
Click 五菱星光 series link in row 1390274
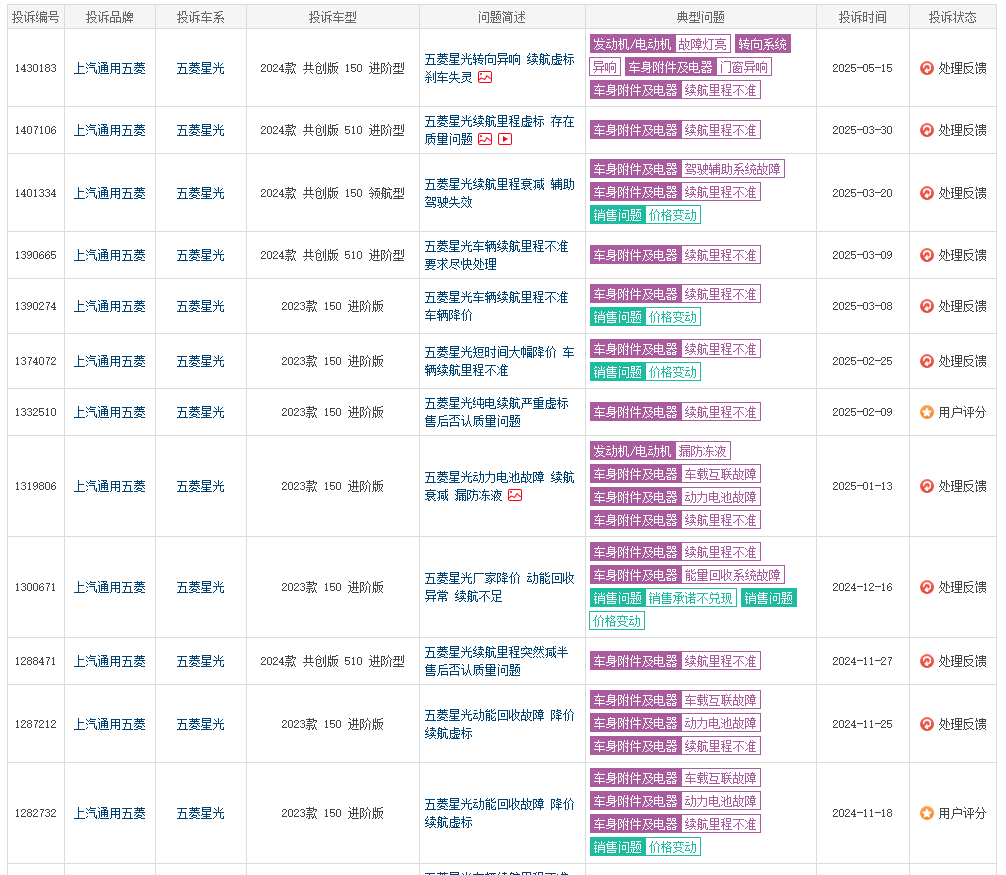point(201,306)
